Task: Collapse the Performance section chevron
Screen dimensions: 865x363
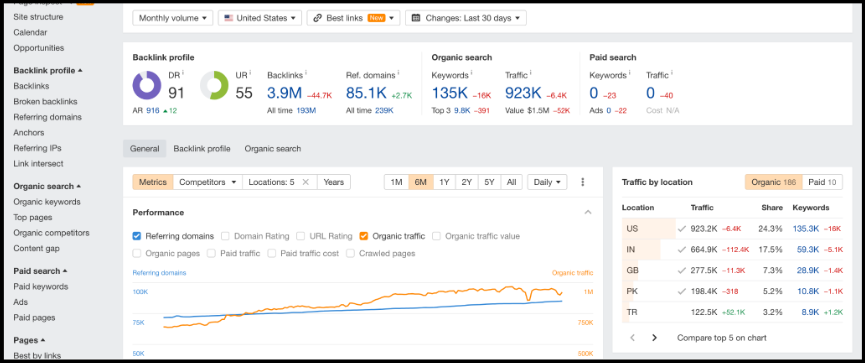Action: click(x=588, y=212)
